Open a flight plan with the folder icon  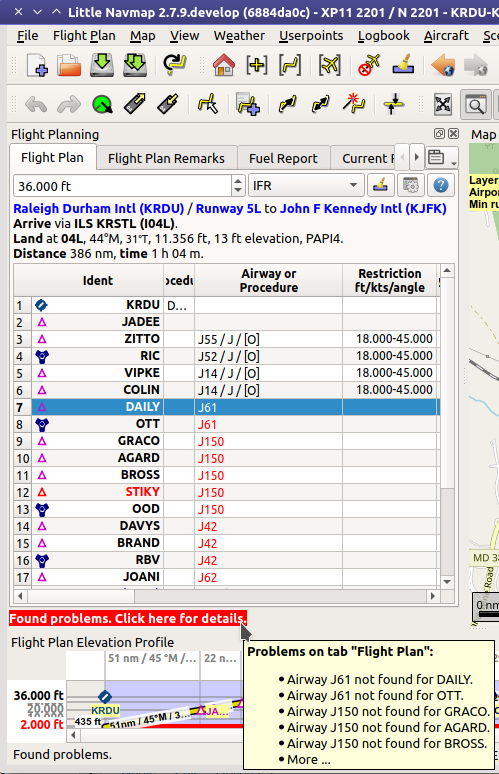69,65
